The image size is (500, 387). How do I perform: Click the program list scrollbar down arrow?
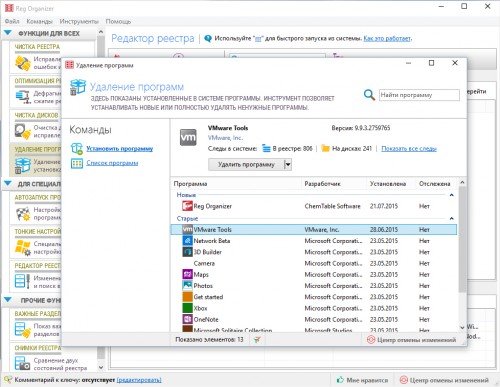(x=462, y=328)
